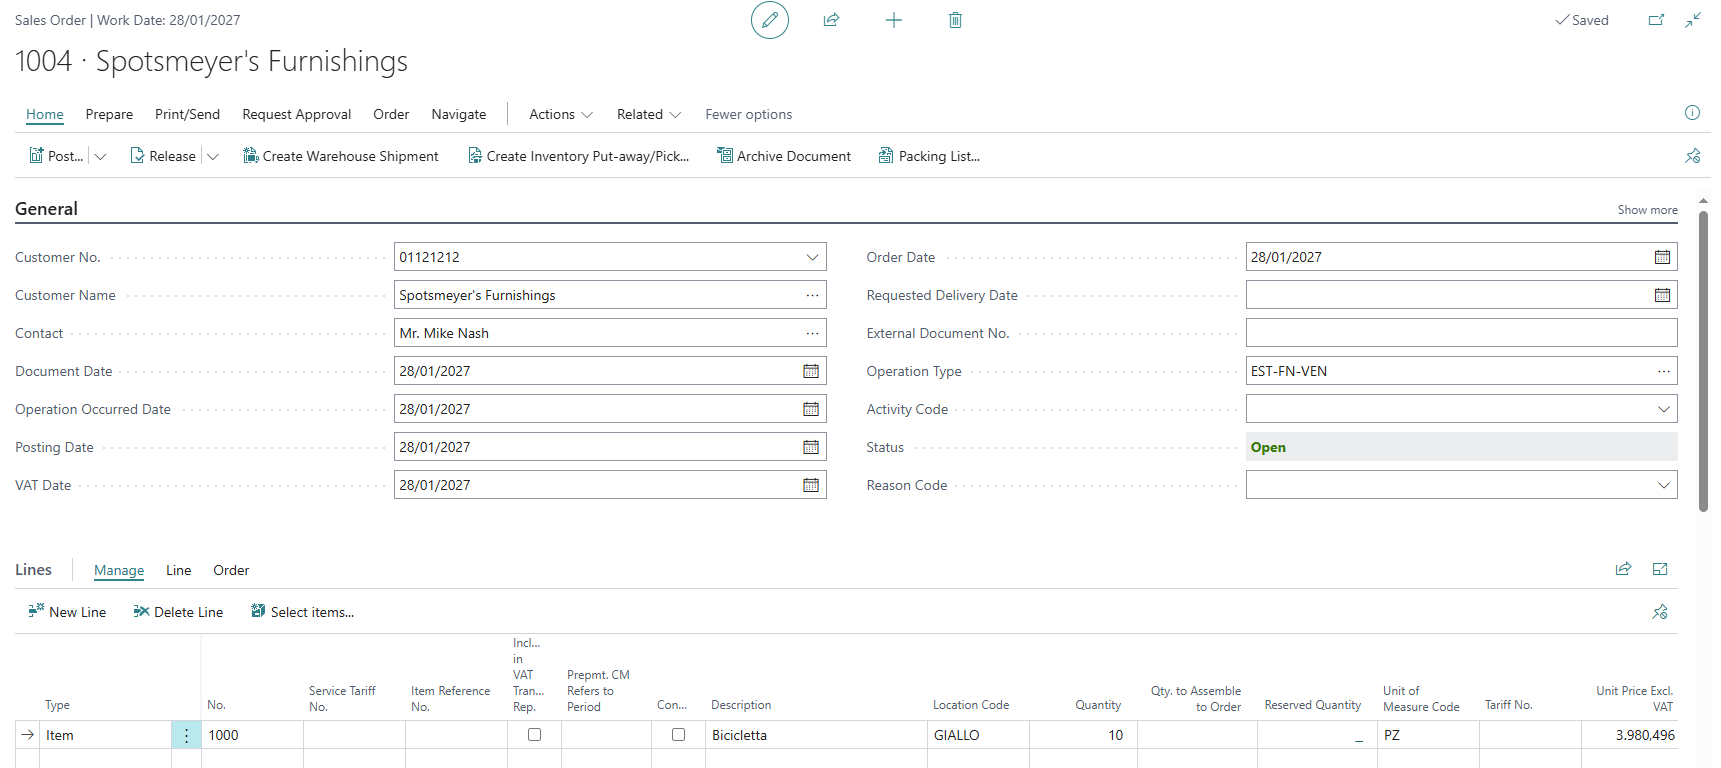Maximize the Lines section icon

coord(1660,569)
